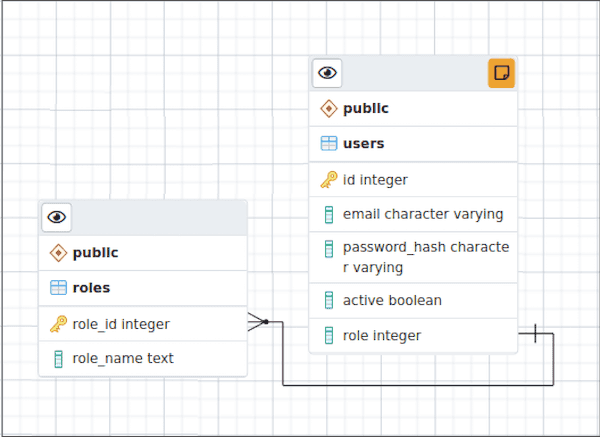Image resolution: width=600 pixels, height=437 pixels.
Task: Click the public schema label in users table
Action: [x=365, y=108]
